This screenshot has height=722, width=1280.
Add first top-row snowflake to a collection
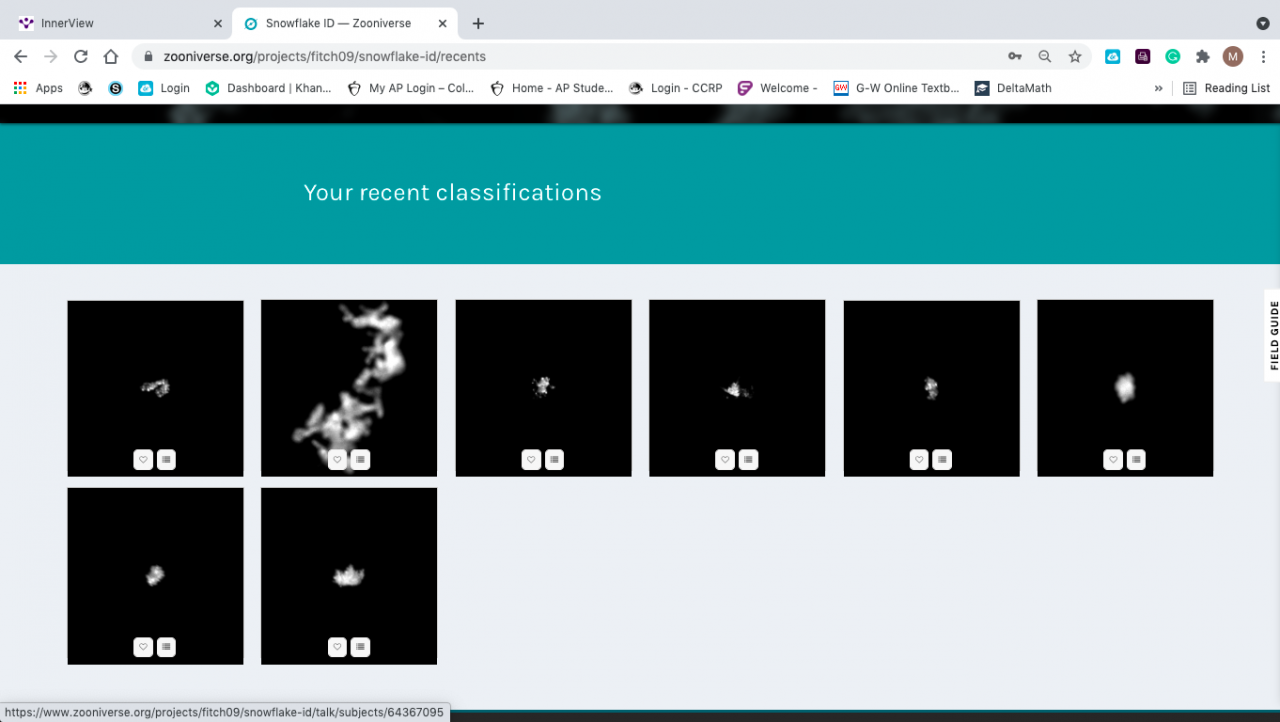tap(167, 460)
